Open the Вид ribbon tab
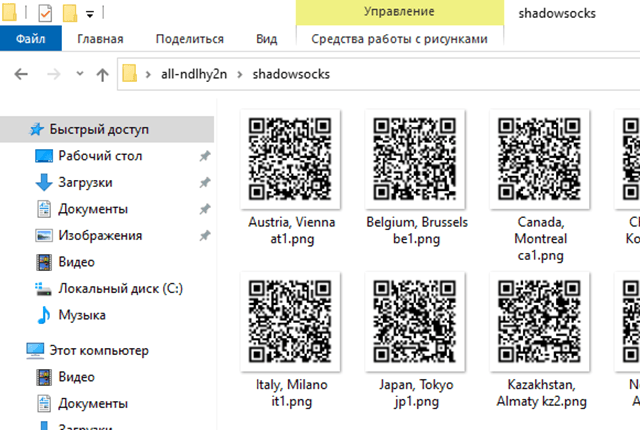The height and width of the screenshot is (430, 640). [x=266, y=39]
